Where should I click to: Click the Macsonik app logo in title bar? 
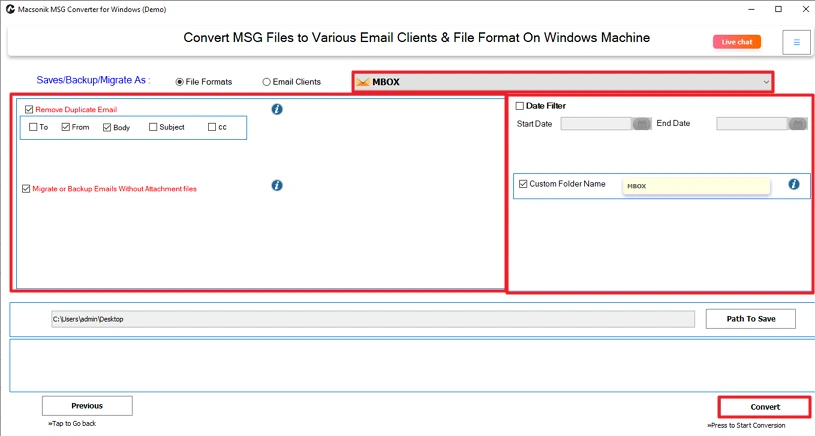click(9, 9)
